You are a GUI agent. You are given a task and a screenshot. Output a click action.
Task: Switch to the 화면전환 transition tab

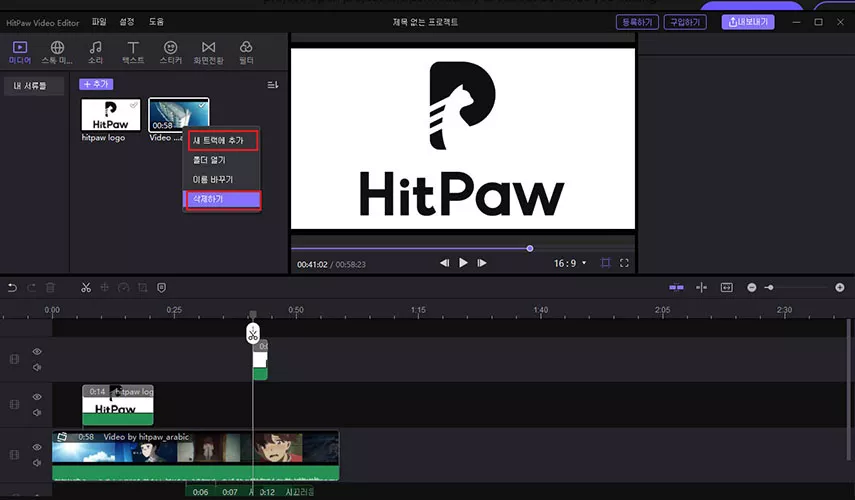tap(208, 52)
